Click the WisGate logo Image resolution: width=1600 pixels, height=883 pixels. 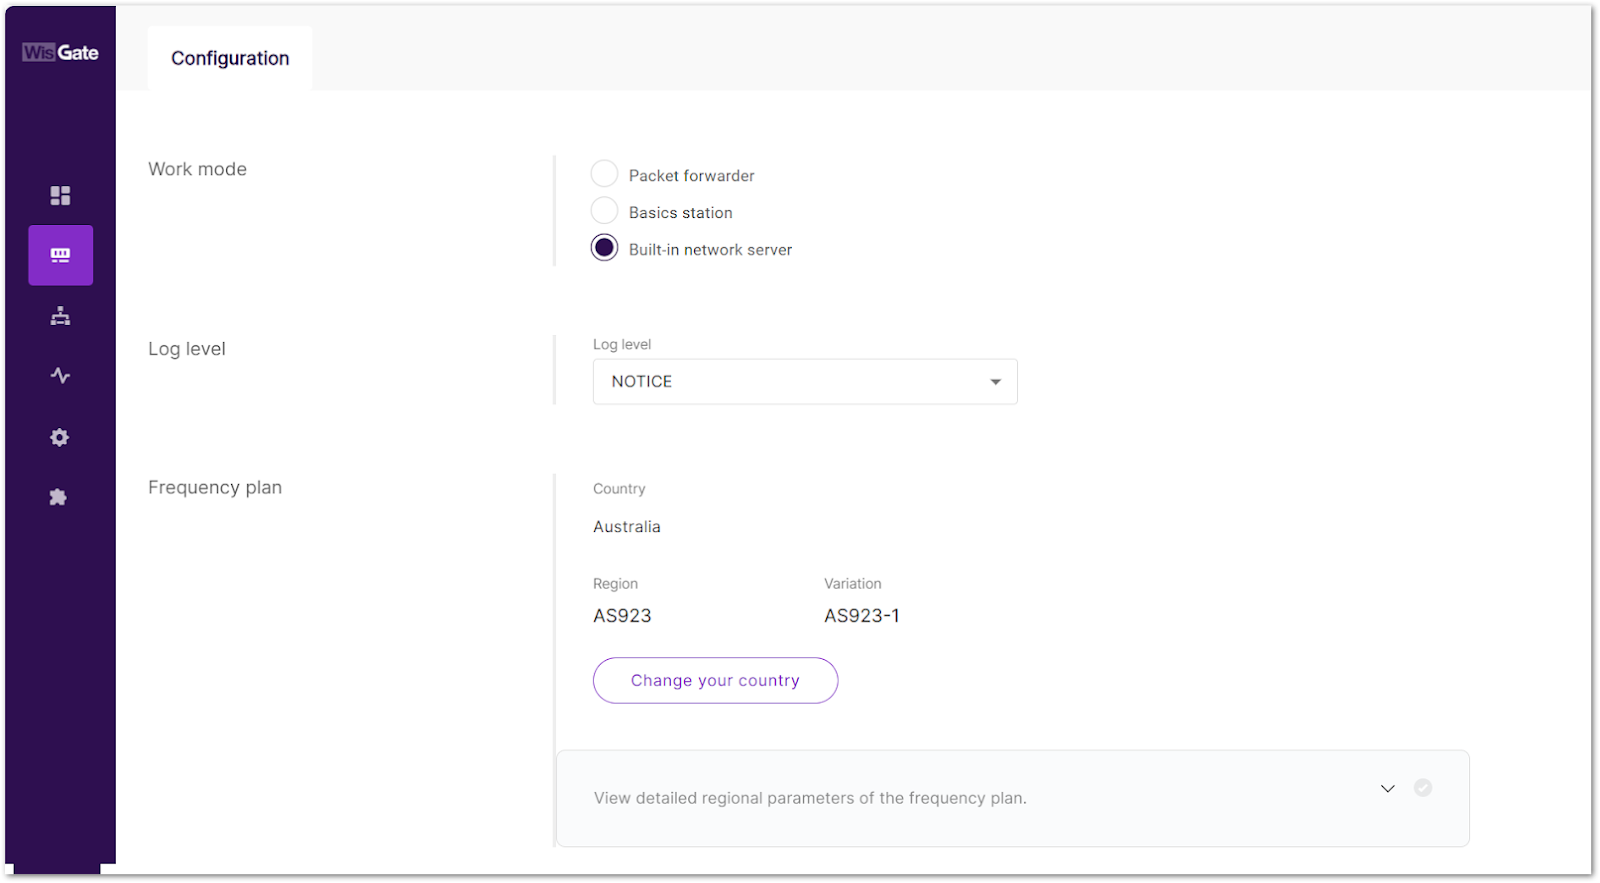pyautogui.click(x=60, y=51)
